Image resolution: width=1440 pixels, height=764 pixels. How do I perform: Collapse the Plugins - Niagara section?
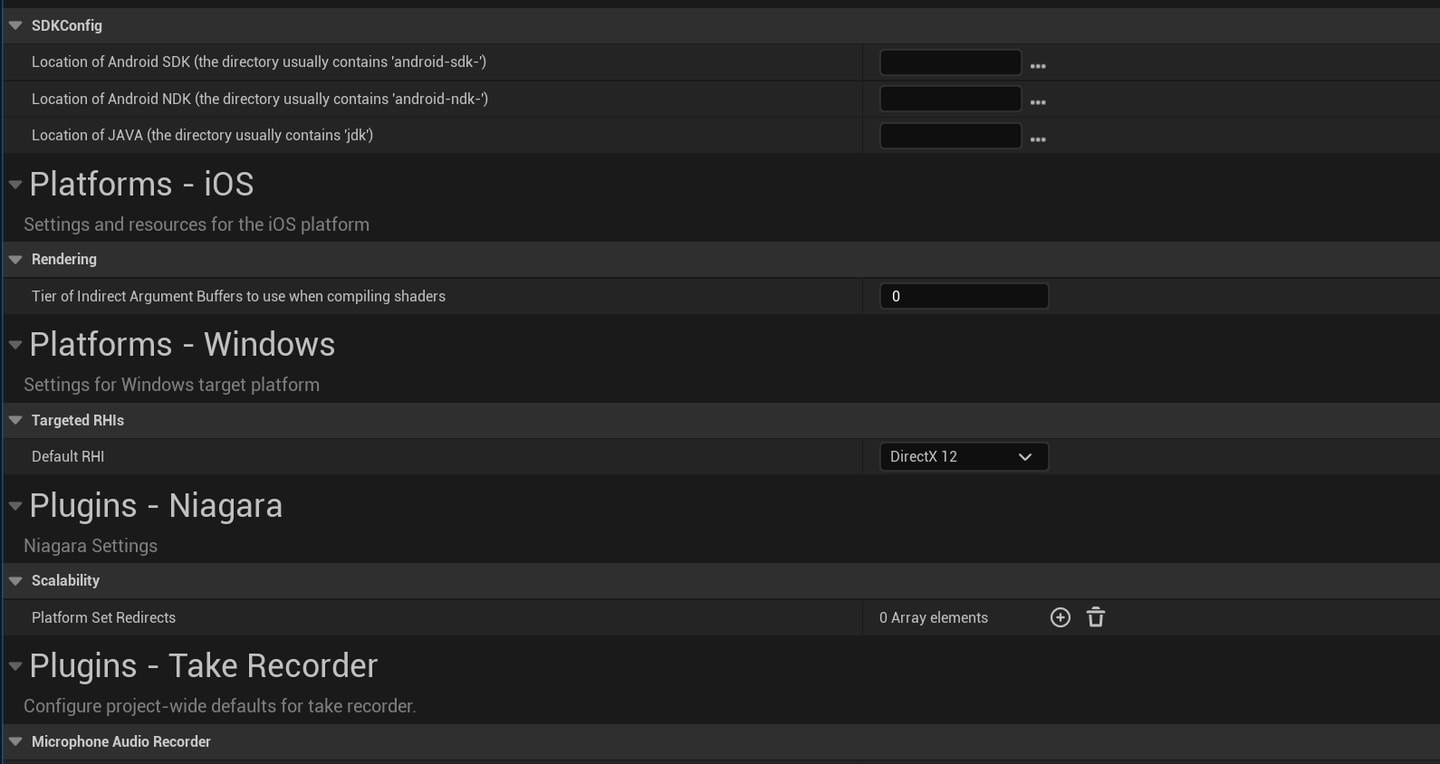pyautogui.click(x=15, y=505)
